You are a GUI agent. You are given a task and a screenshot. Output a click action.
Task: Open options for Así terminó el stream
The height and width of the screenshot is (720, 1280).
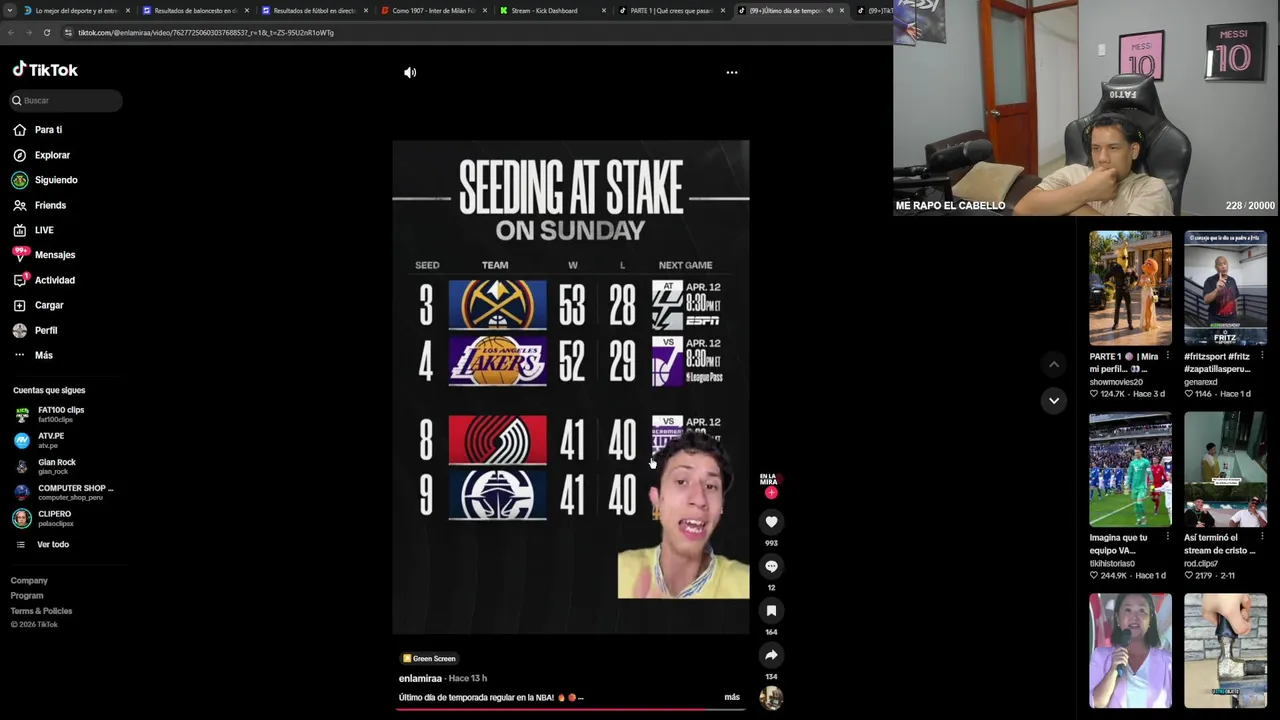pos(1262,537)
